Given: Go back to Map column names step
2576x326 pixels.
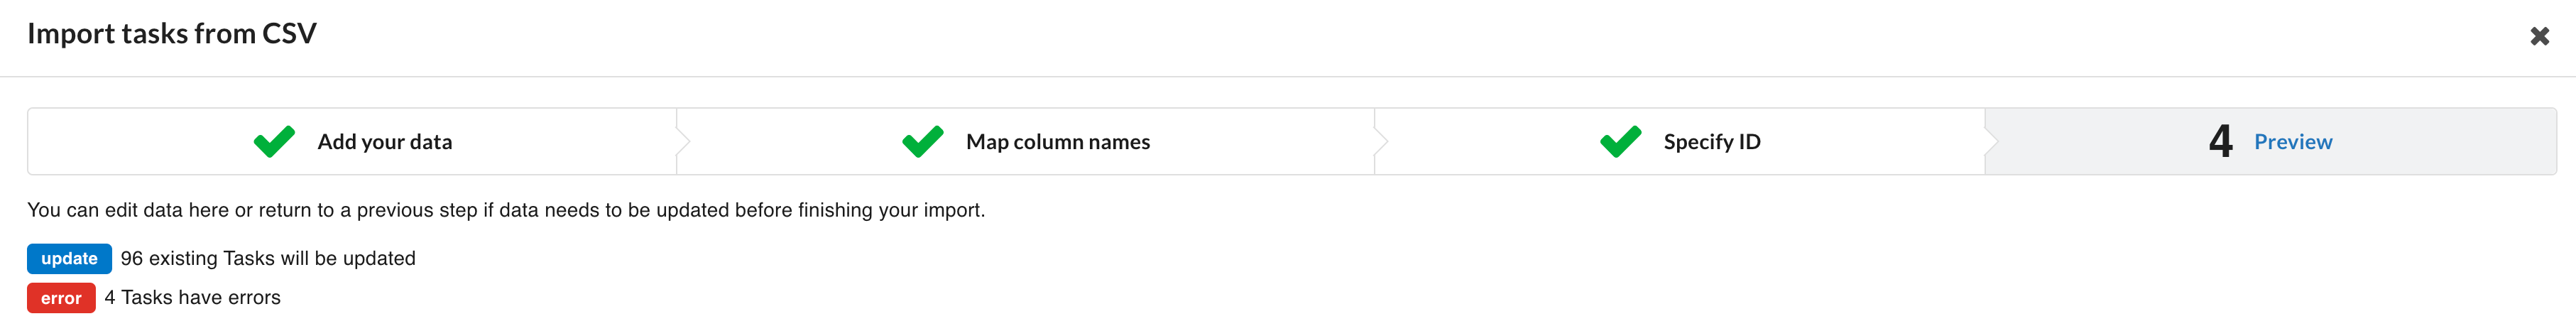Looking at the screenshot, I should [x=1057, y=142].
